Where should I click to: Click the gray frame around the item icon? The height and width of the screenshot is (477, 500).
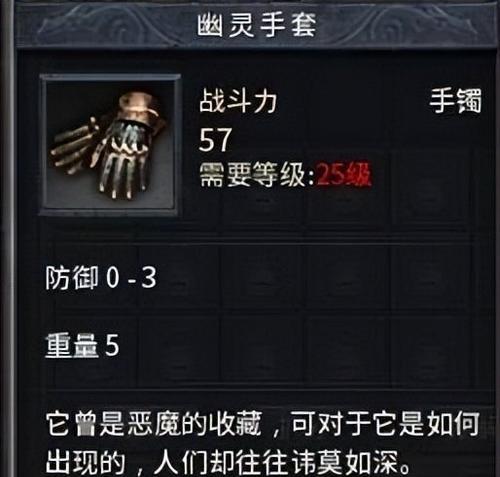click(x=110, y=78)
